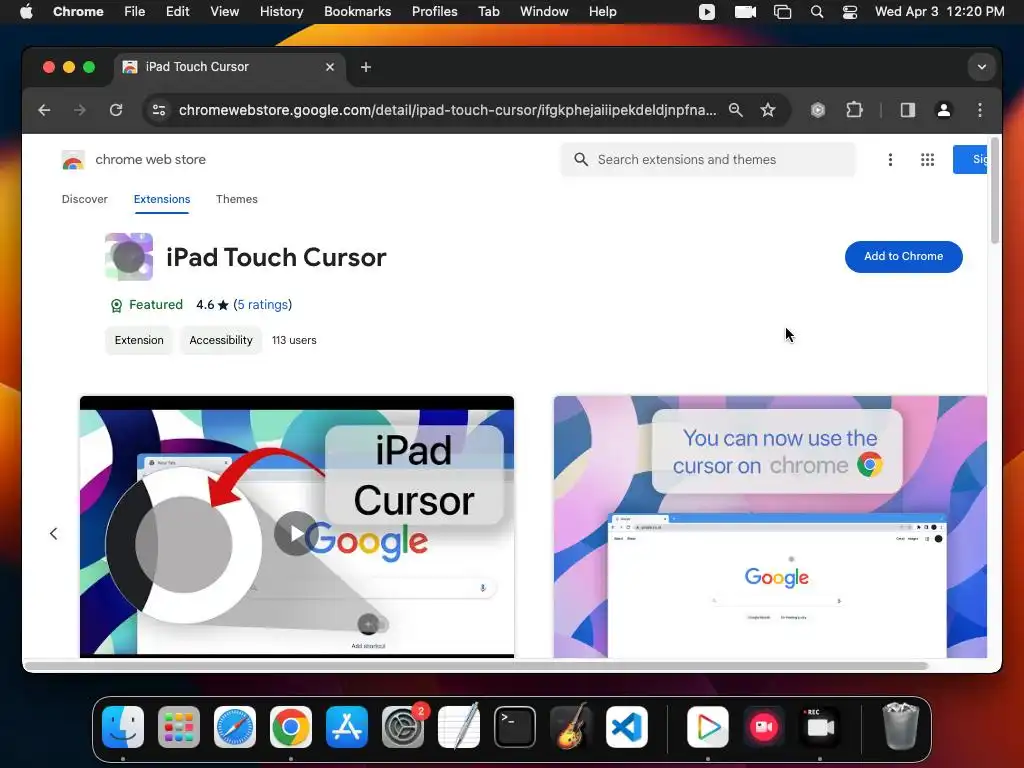Close the iPad Touch Cursor tab

330,67
